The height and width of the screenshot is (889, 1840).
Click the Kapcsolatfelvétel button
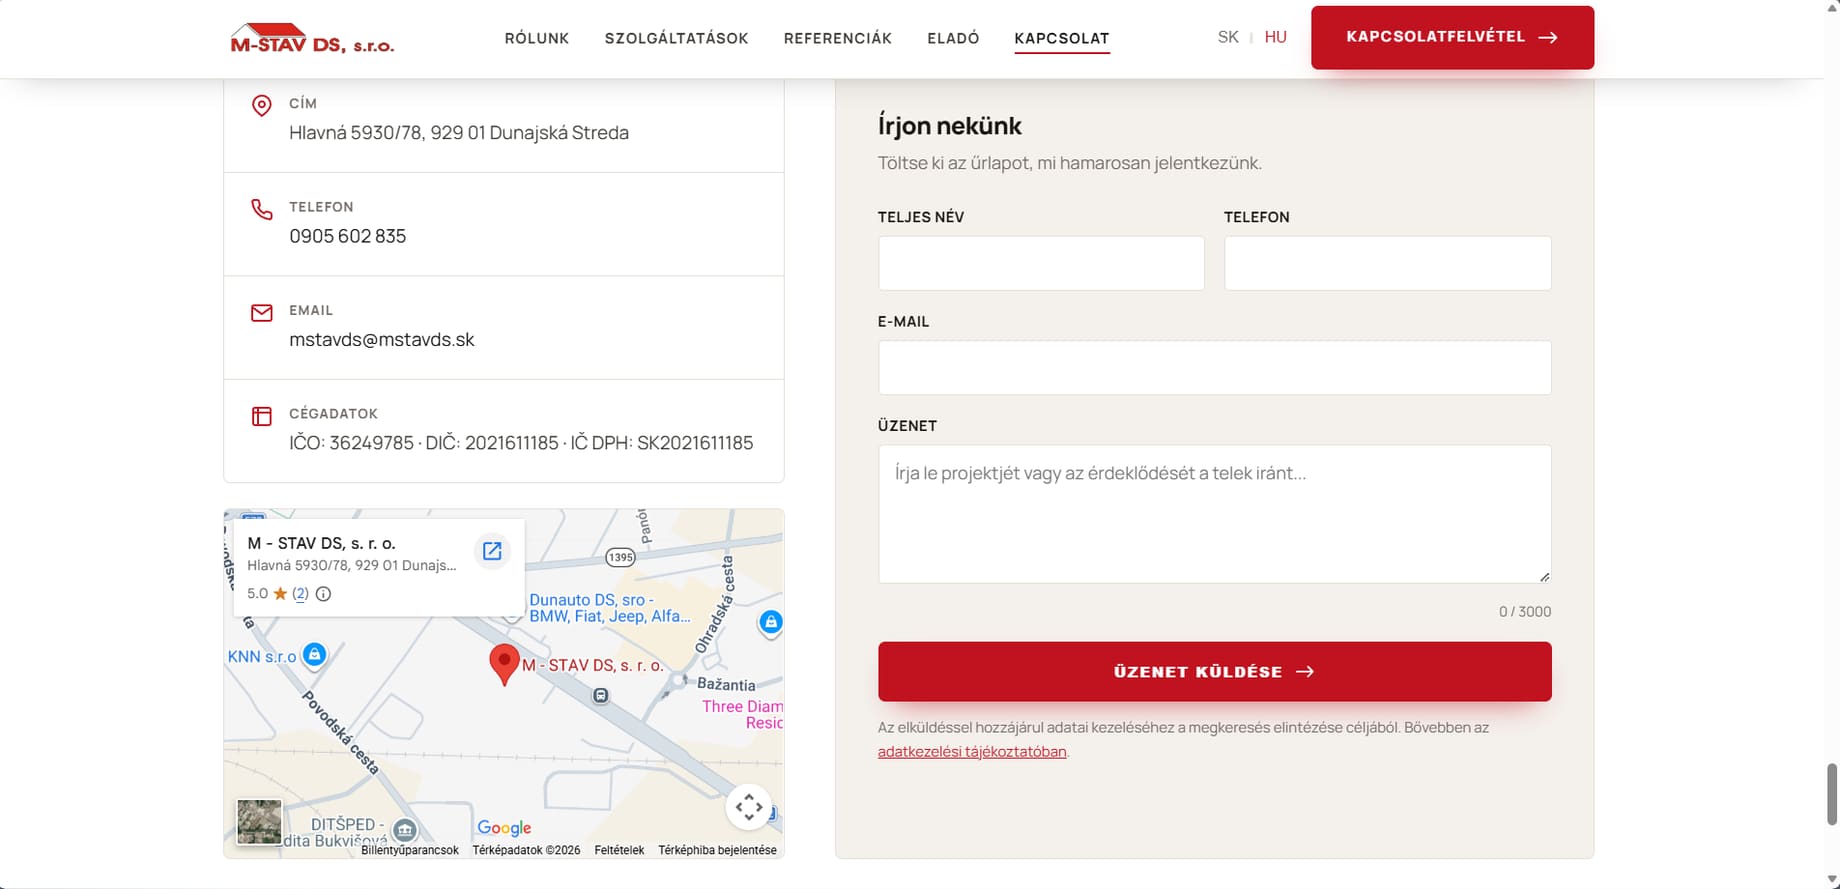click(x=1452, y=38)
